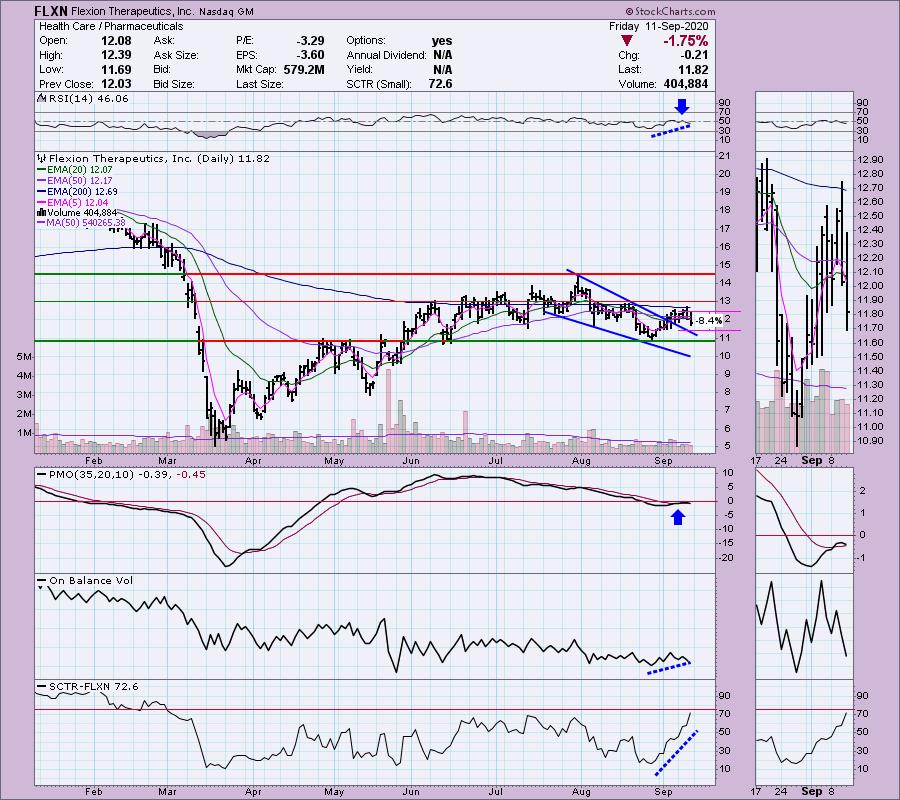The image size is (900, 800).
Task: Click the Volume value 404,884 in header
Action: click(684, 84)
